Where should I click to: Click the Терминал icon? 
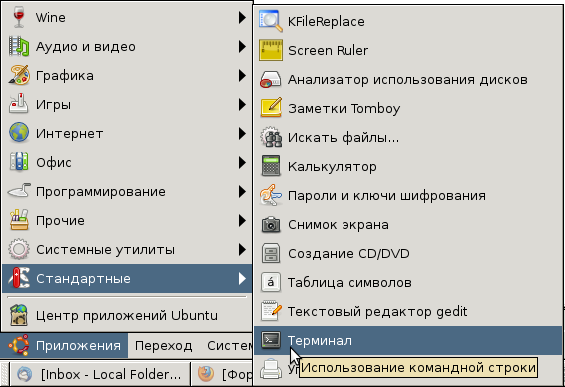271,340
